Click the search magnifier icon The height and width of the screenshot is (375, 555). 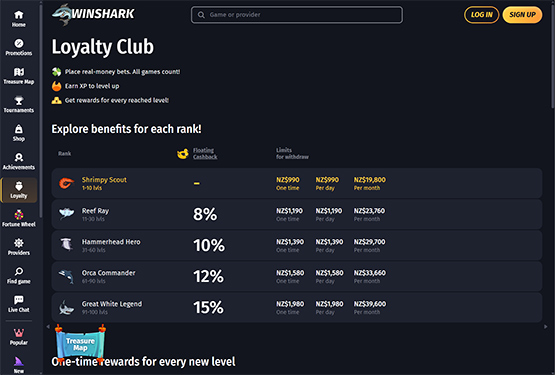coord(201,15)
